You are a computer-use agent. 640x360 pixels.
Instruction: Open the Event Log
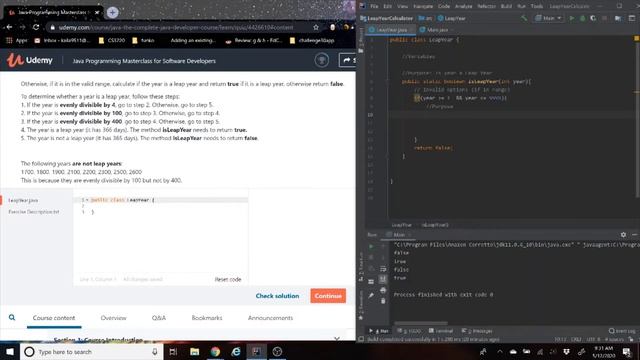point(622,331)
